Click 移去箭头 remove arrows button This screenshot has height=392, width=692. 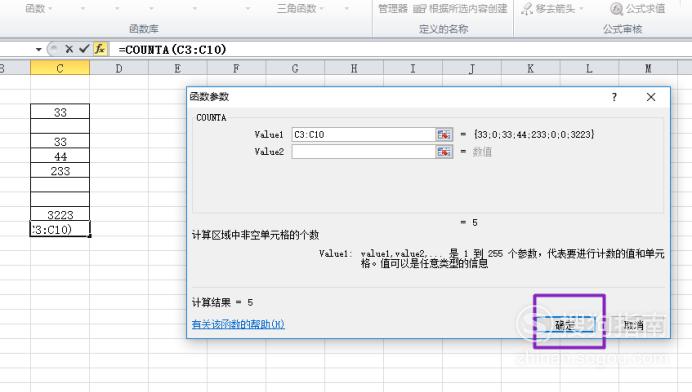(x=549, y=9)
